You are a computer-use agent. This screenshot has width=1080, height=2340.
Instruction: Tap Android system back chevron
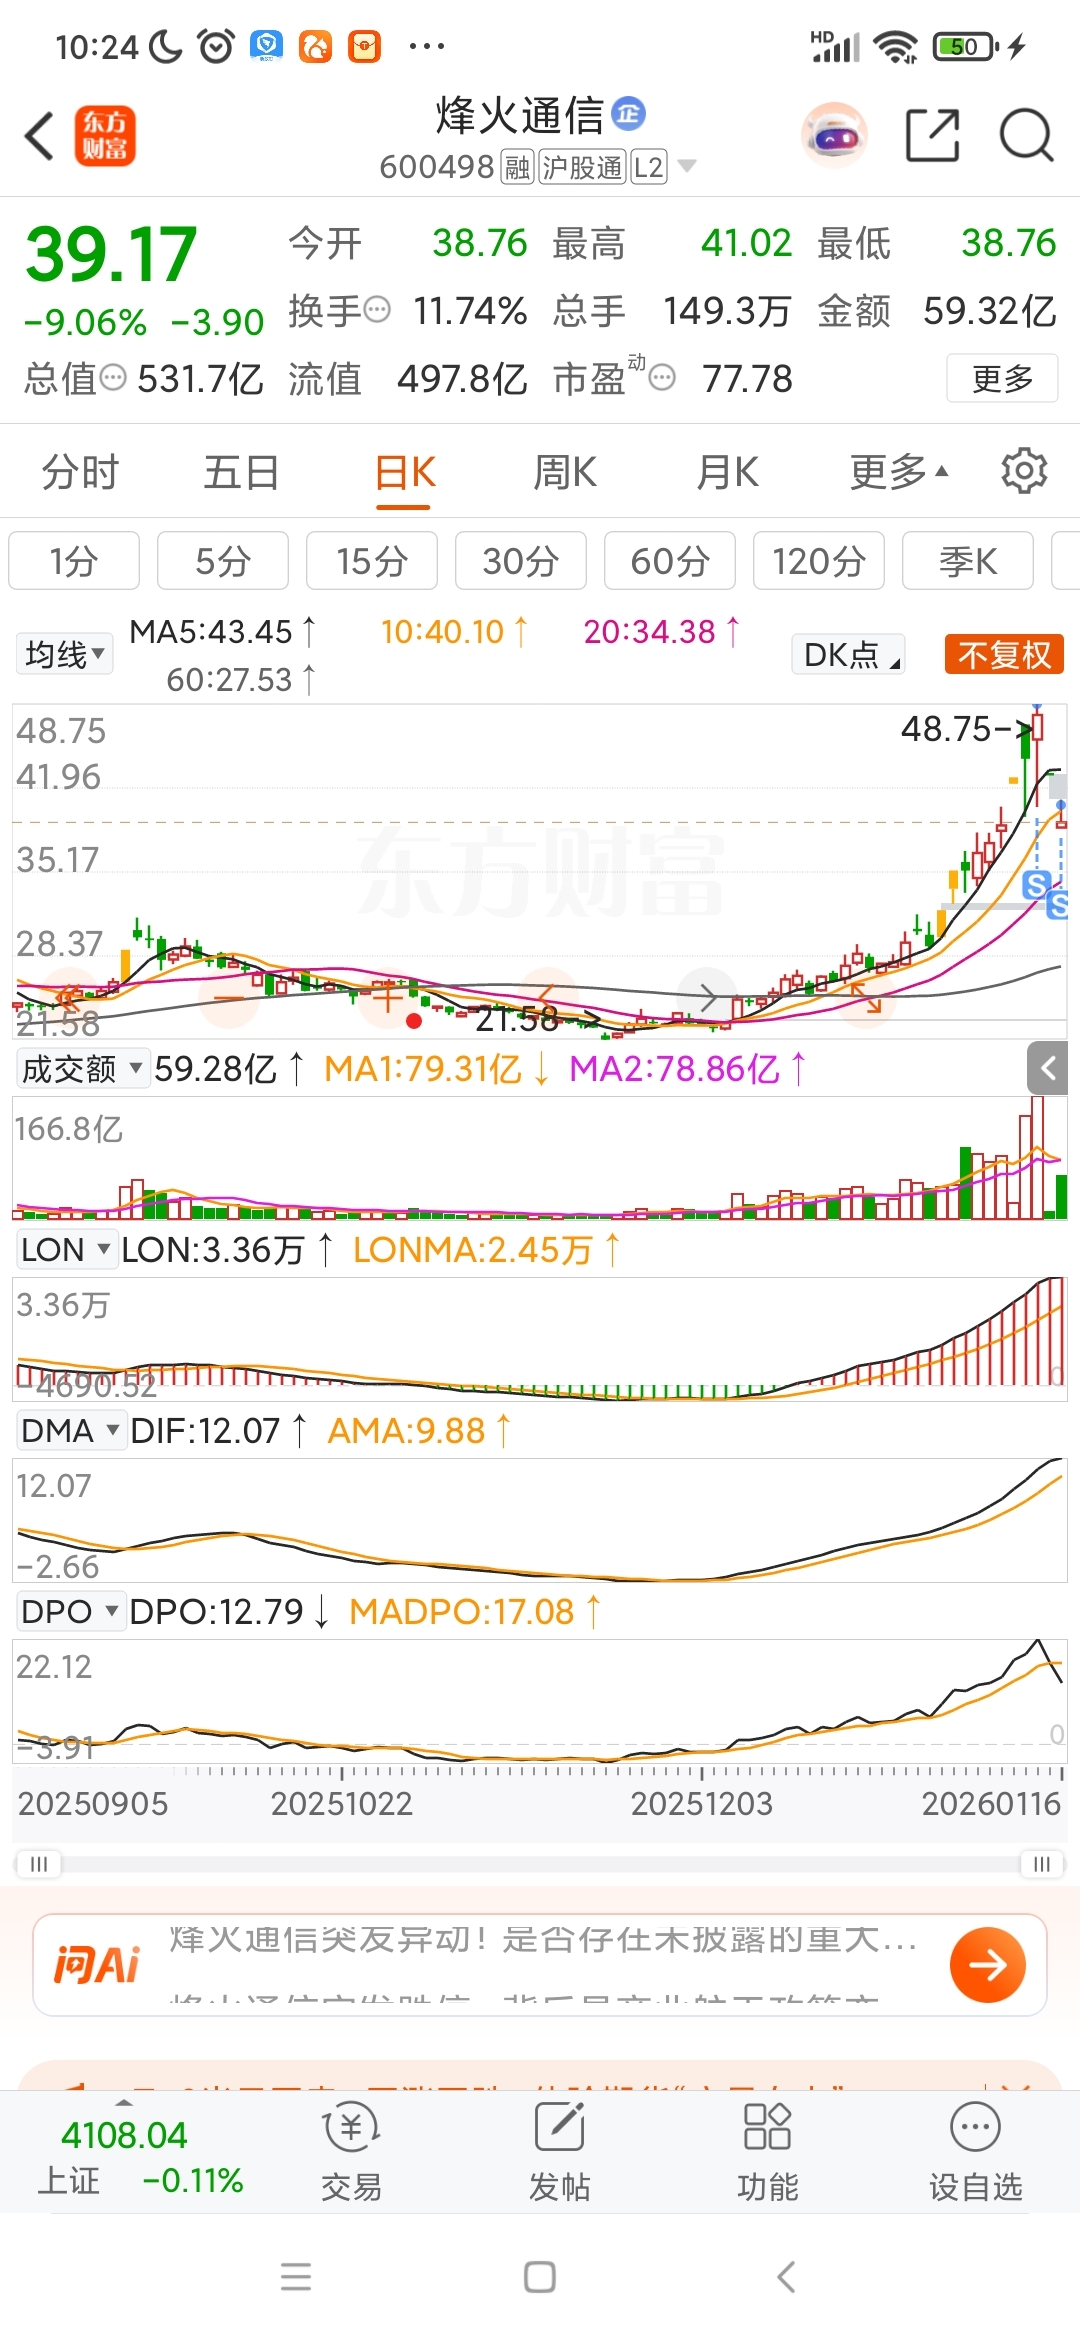[786, 2277]
